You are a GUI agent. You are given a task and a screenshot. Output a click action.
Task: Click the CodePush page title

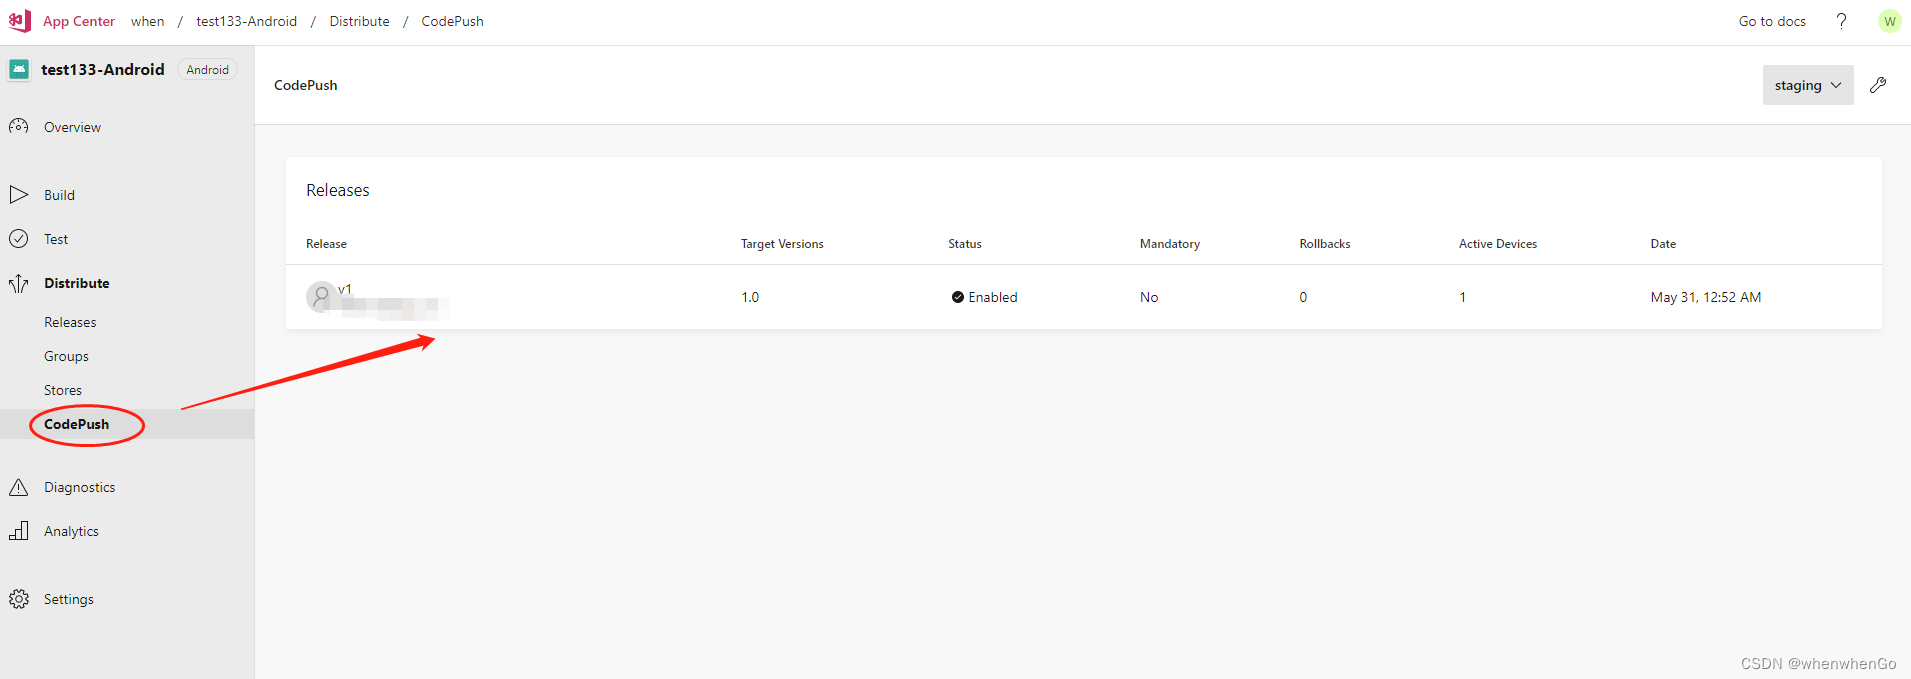coord(306,85)
